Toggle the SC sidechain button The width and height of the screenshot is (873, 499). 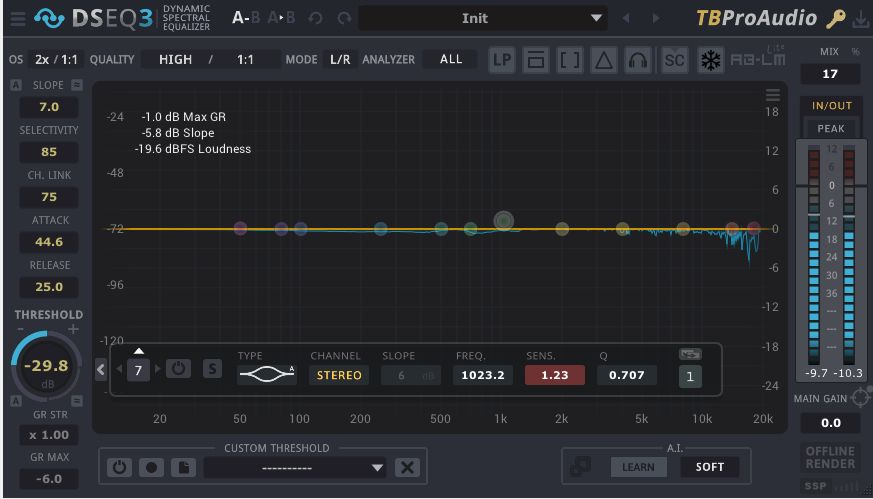pos(674,60)
